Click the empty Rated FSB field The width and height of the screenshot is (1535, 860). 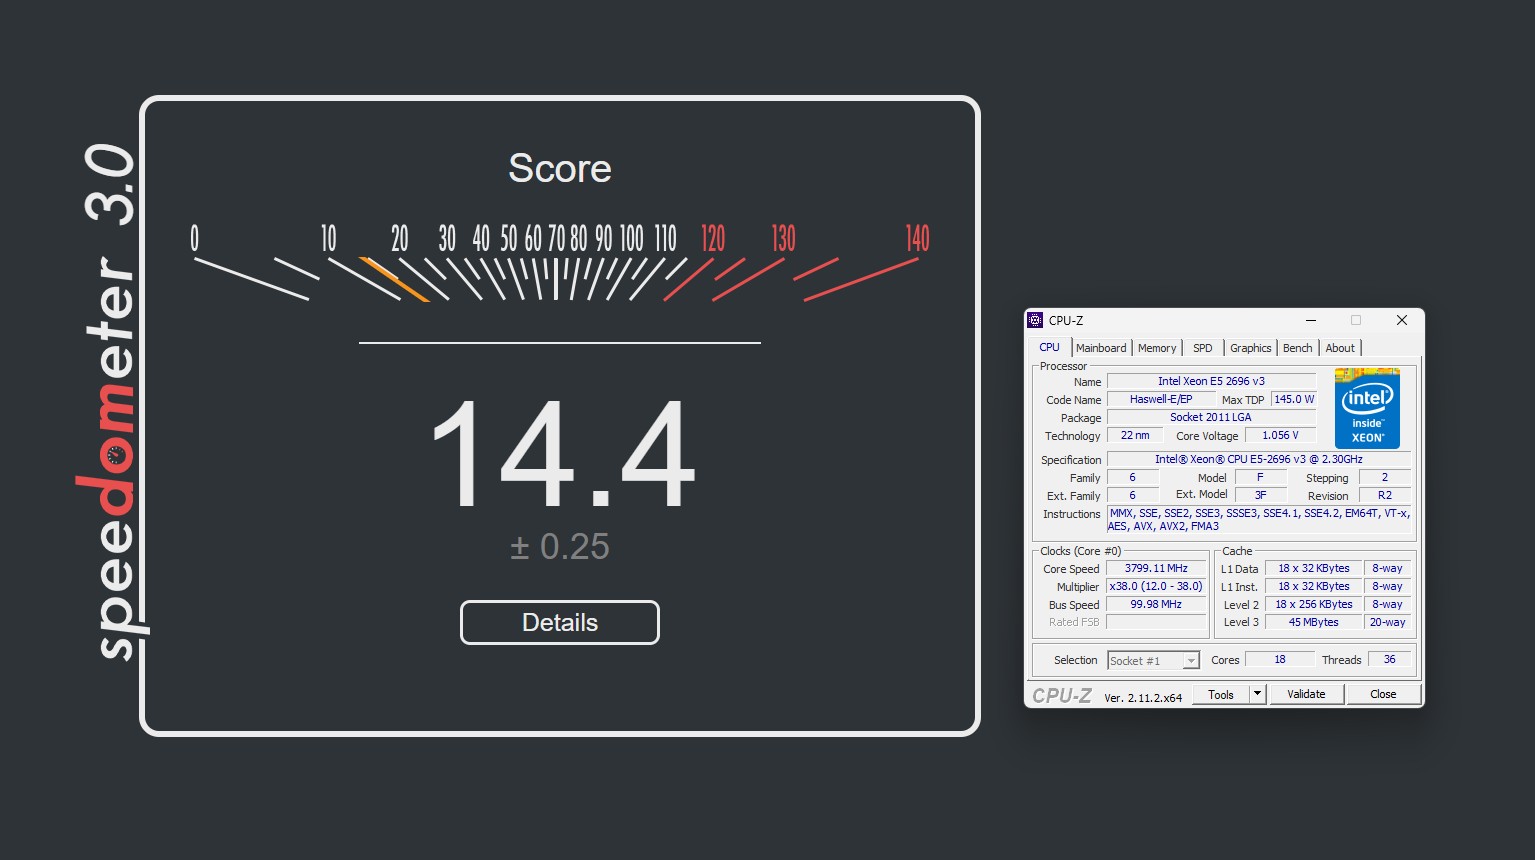[1156, 622]
